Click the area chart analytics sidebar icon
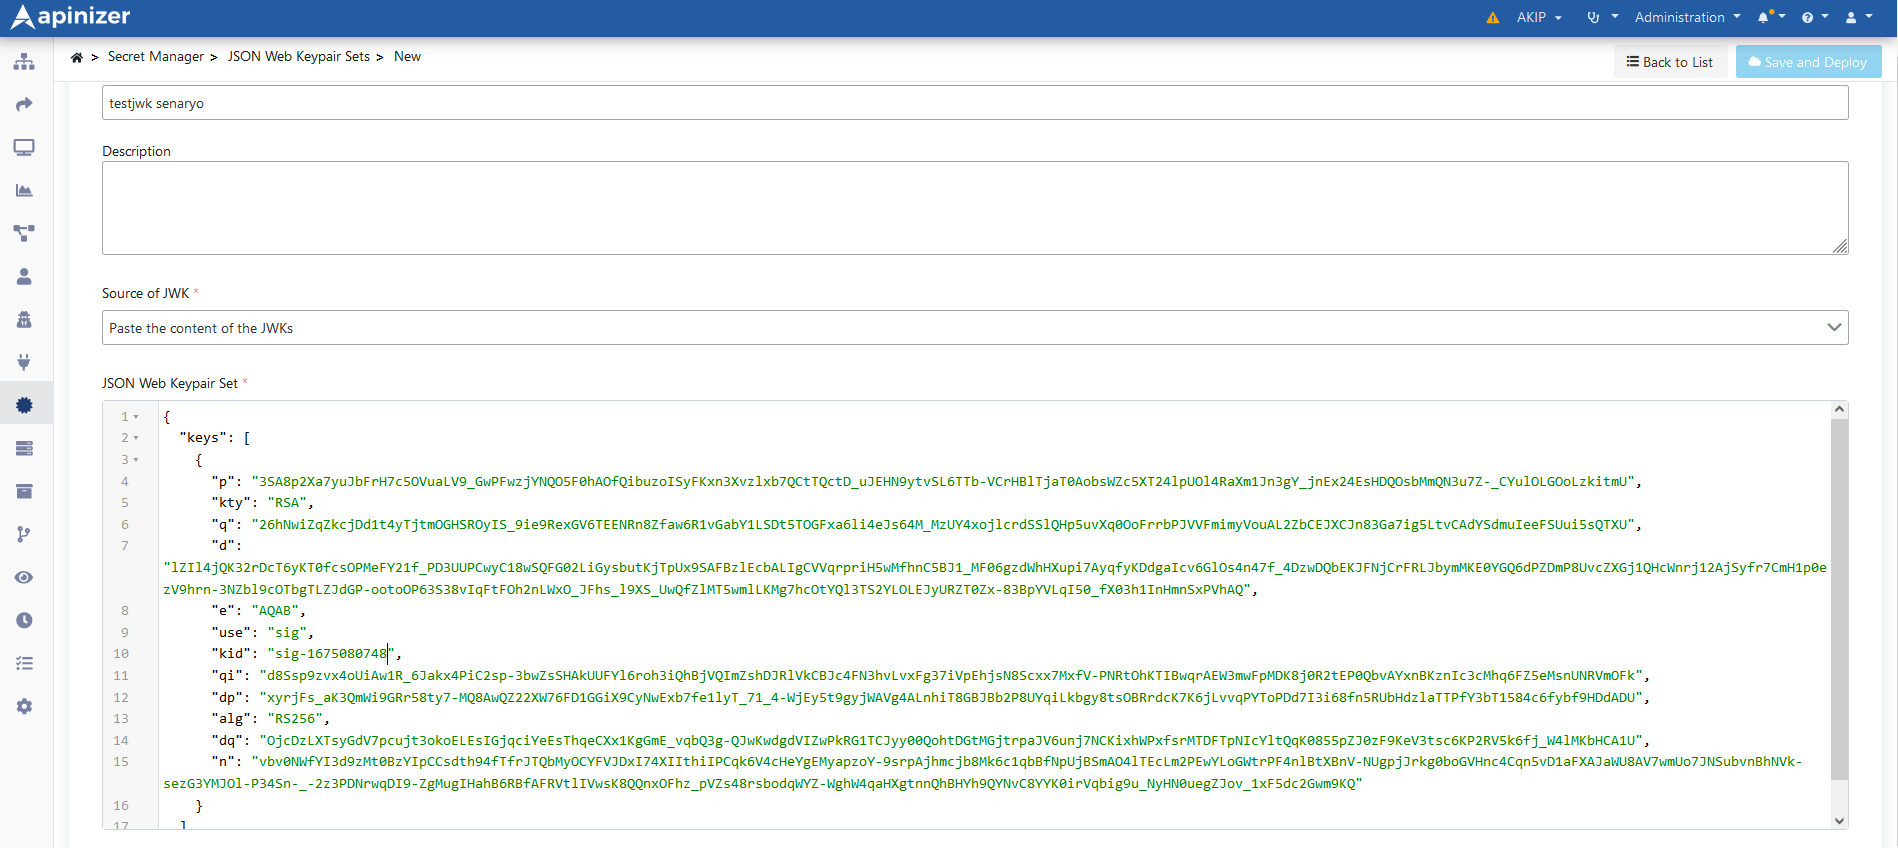The height and width of the screenshot is (848, 1898). click(x=24, y=190)
